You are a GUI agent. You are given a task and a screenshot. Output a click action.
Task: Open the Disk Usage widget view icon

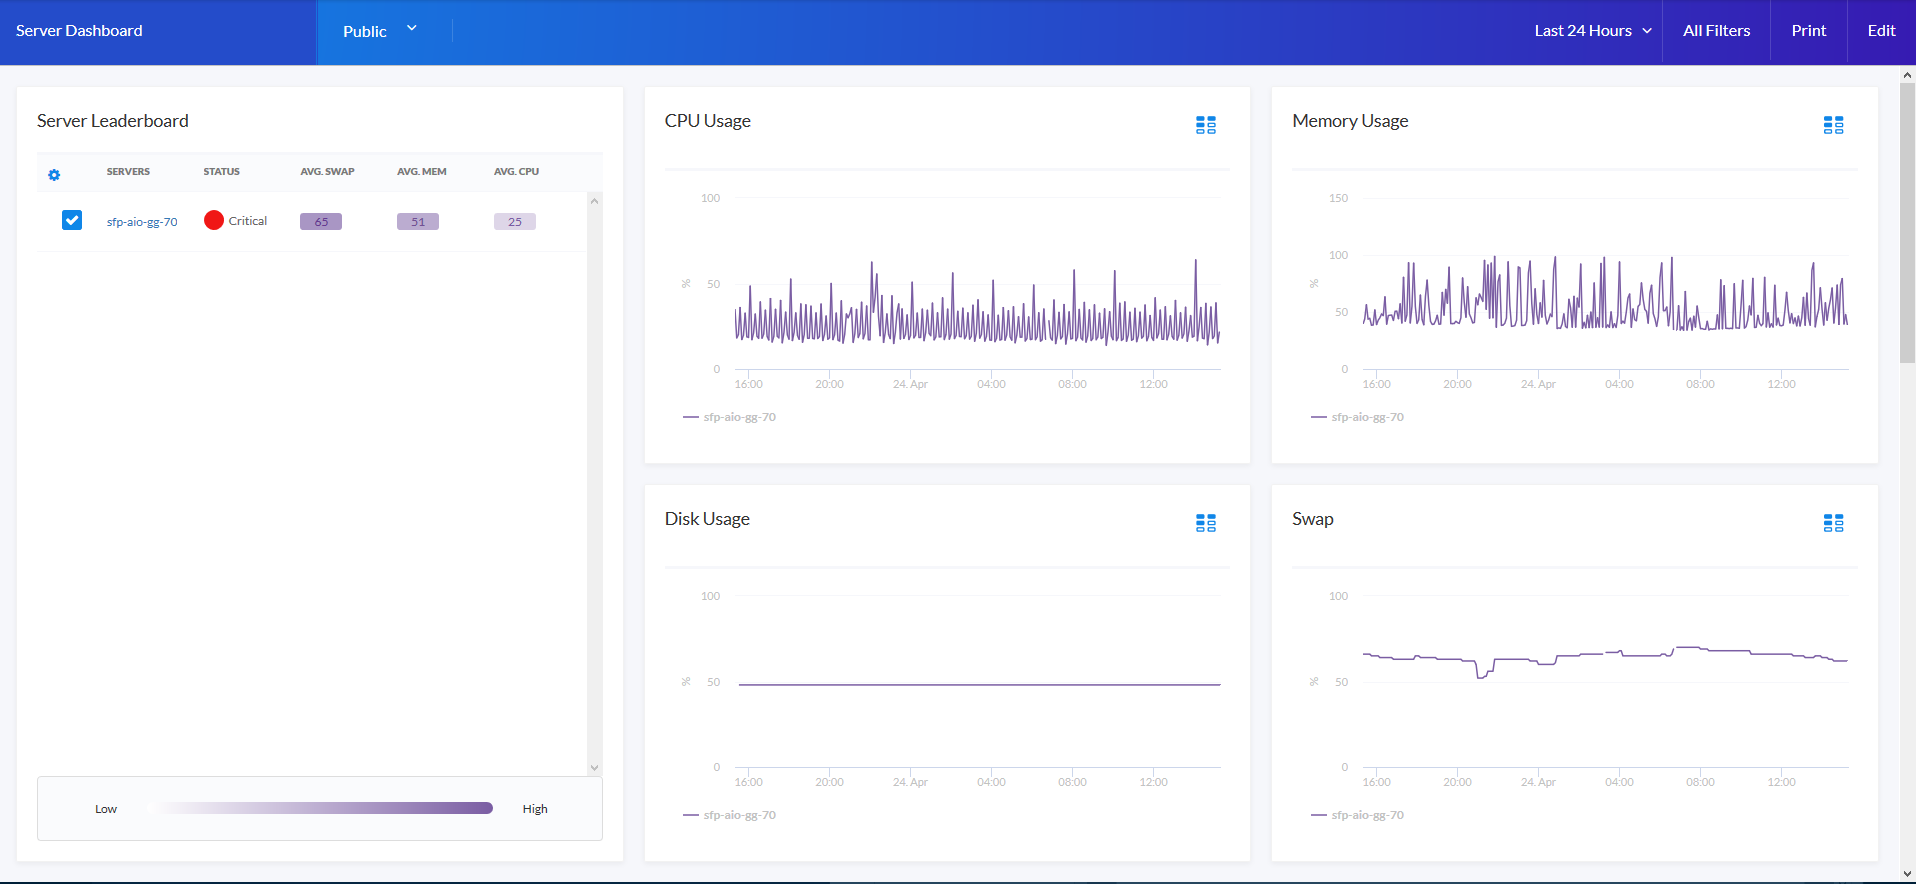click(1205, 523)
